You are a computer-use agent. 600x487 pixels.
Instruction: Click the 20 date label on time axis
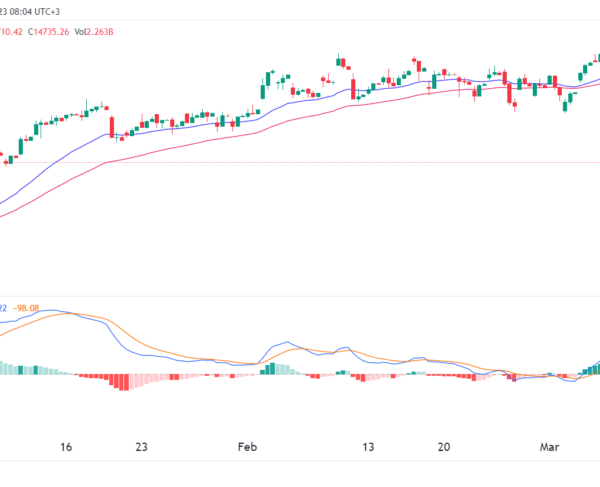tap(443, 446)
